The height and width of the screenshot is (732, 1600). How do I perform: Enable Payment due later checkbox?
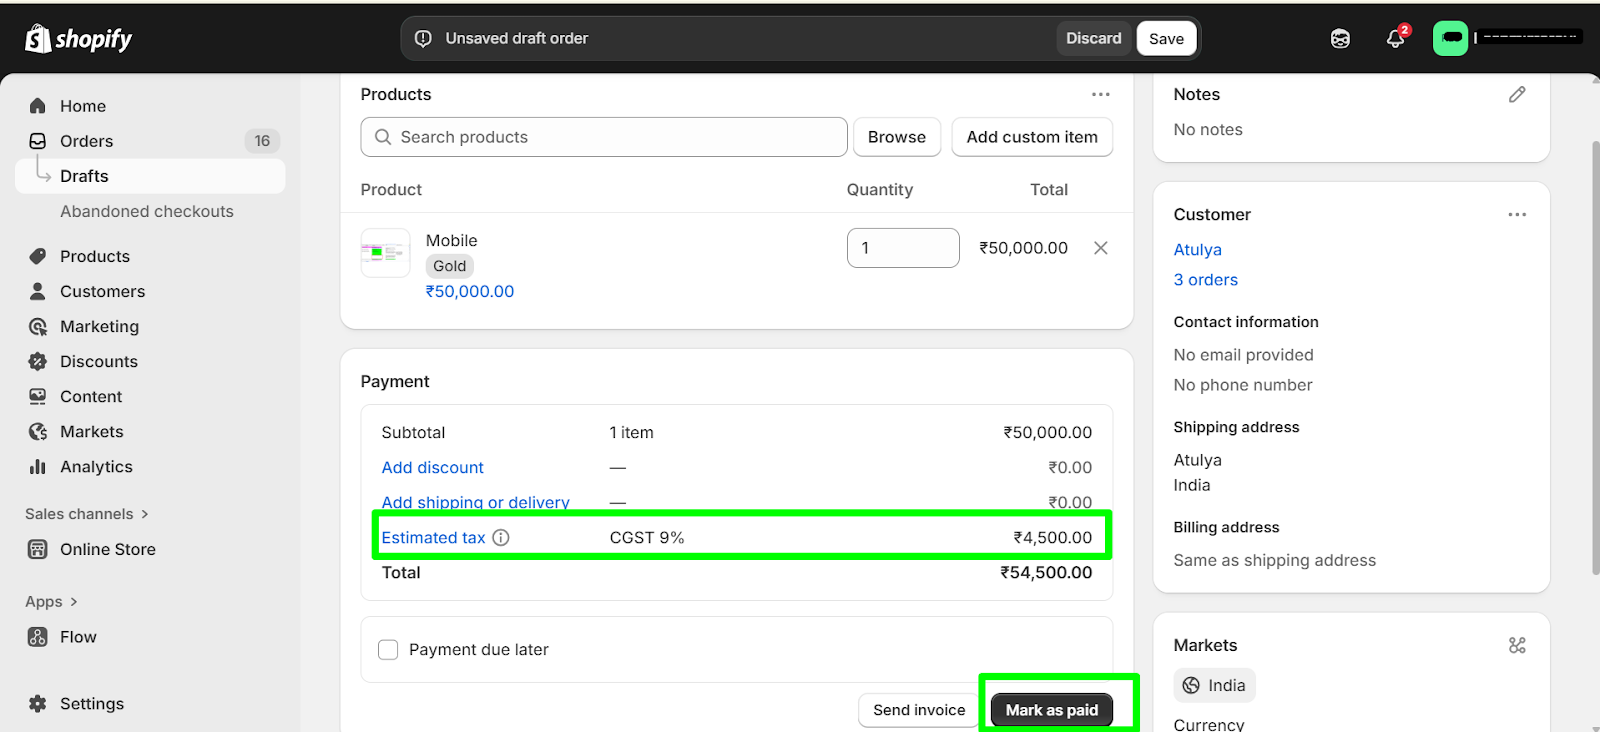[x=388, y=650]
